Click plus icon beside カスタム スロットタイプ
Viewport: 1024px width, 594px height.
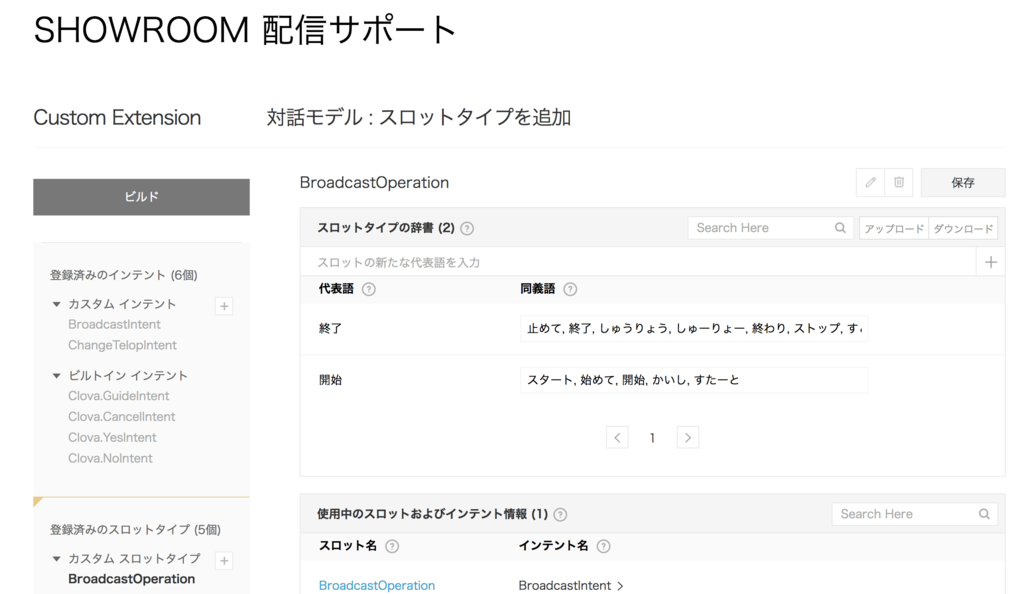(x=224, y=561)
